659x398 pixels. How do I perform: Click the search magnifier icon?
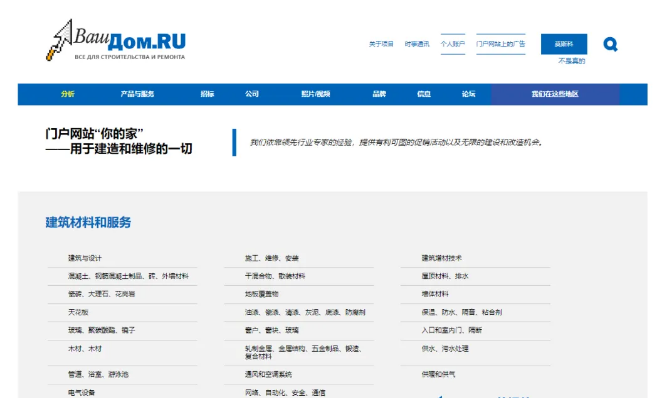[x=610, y=44]
